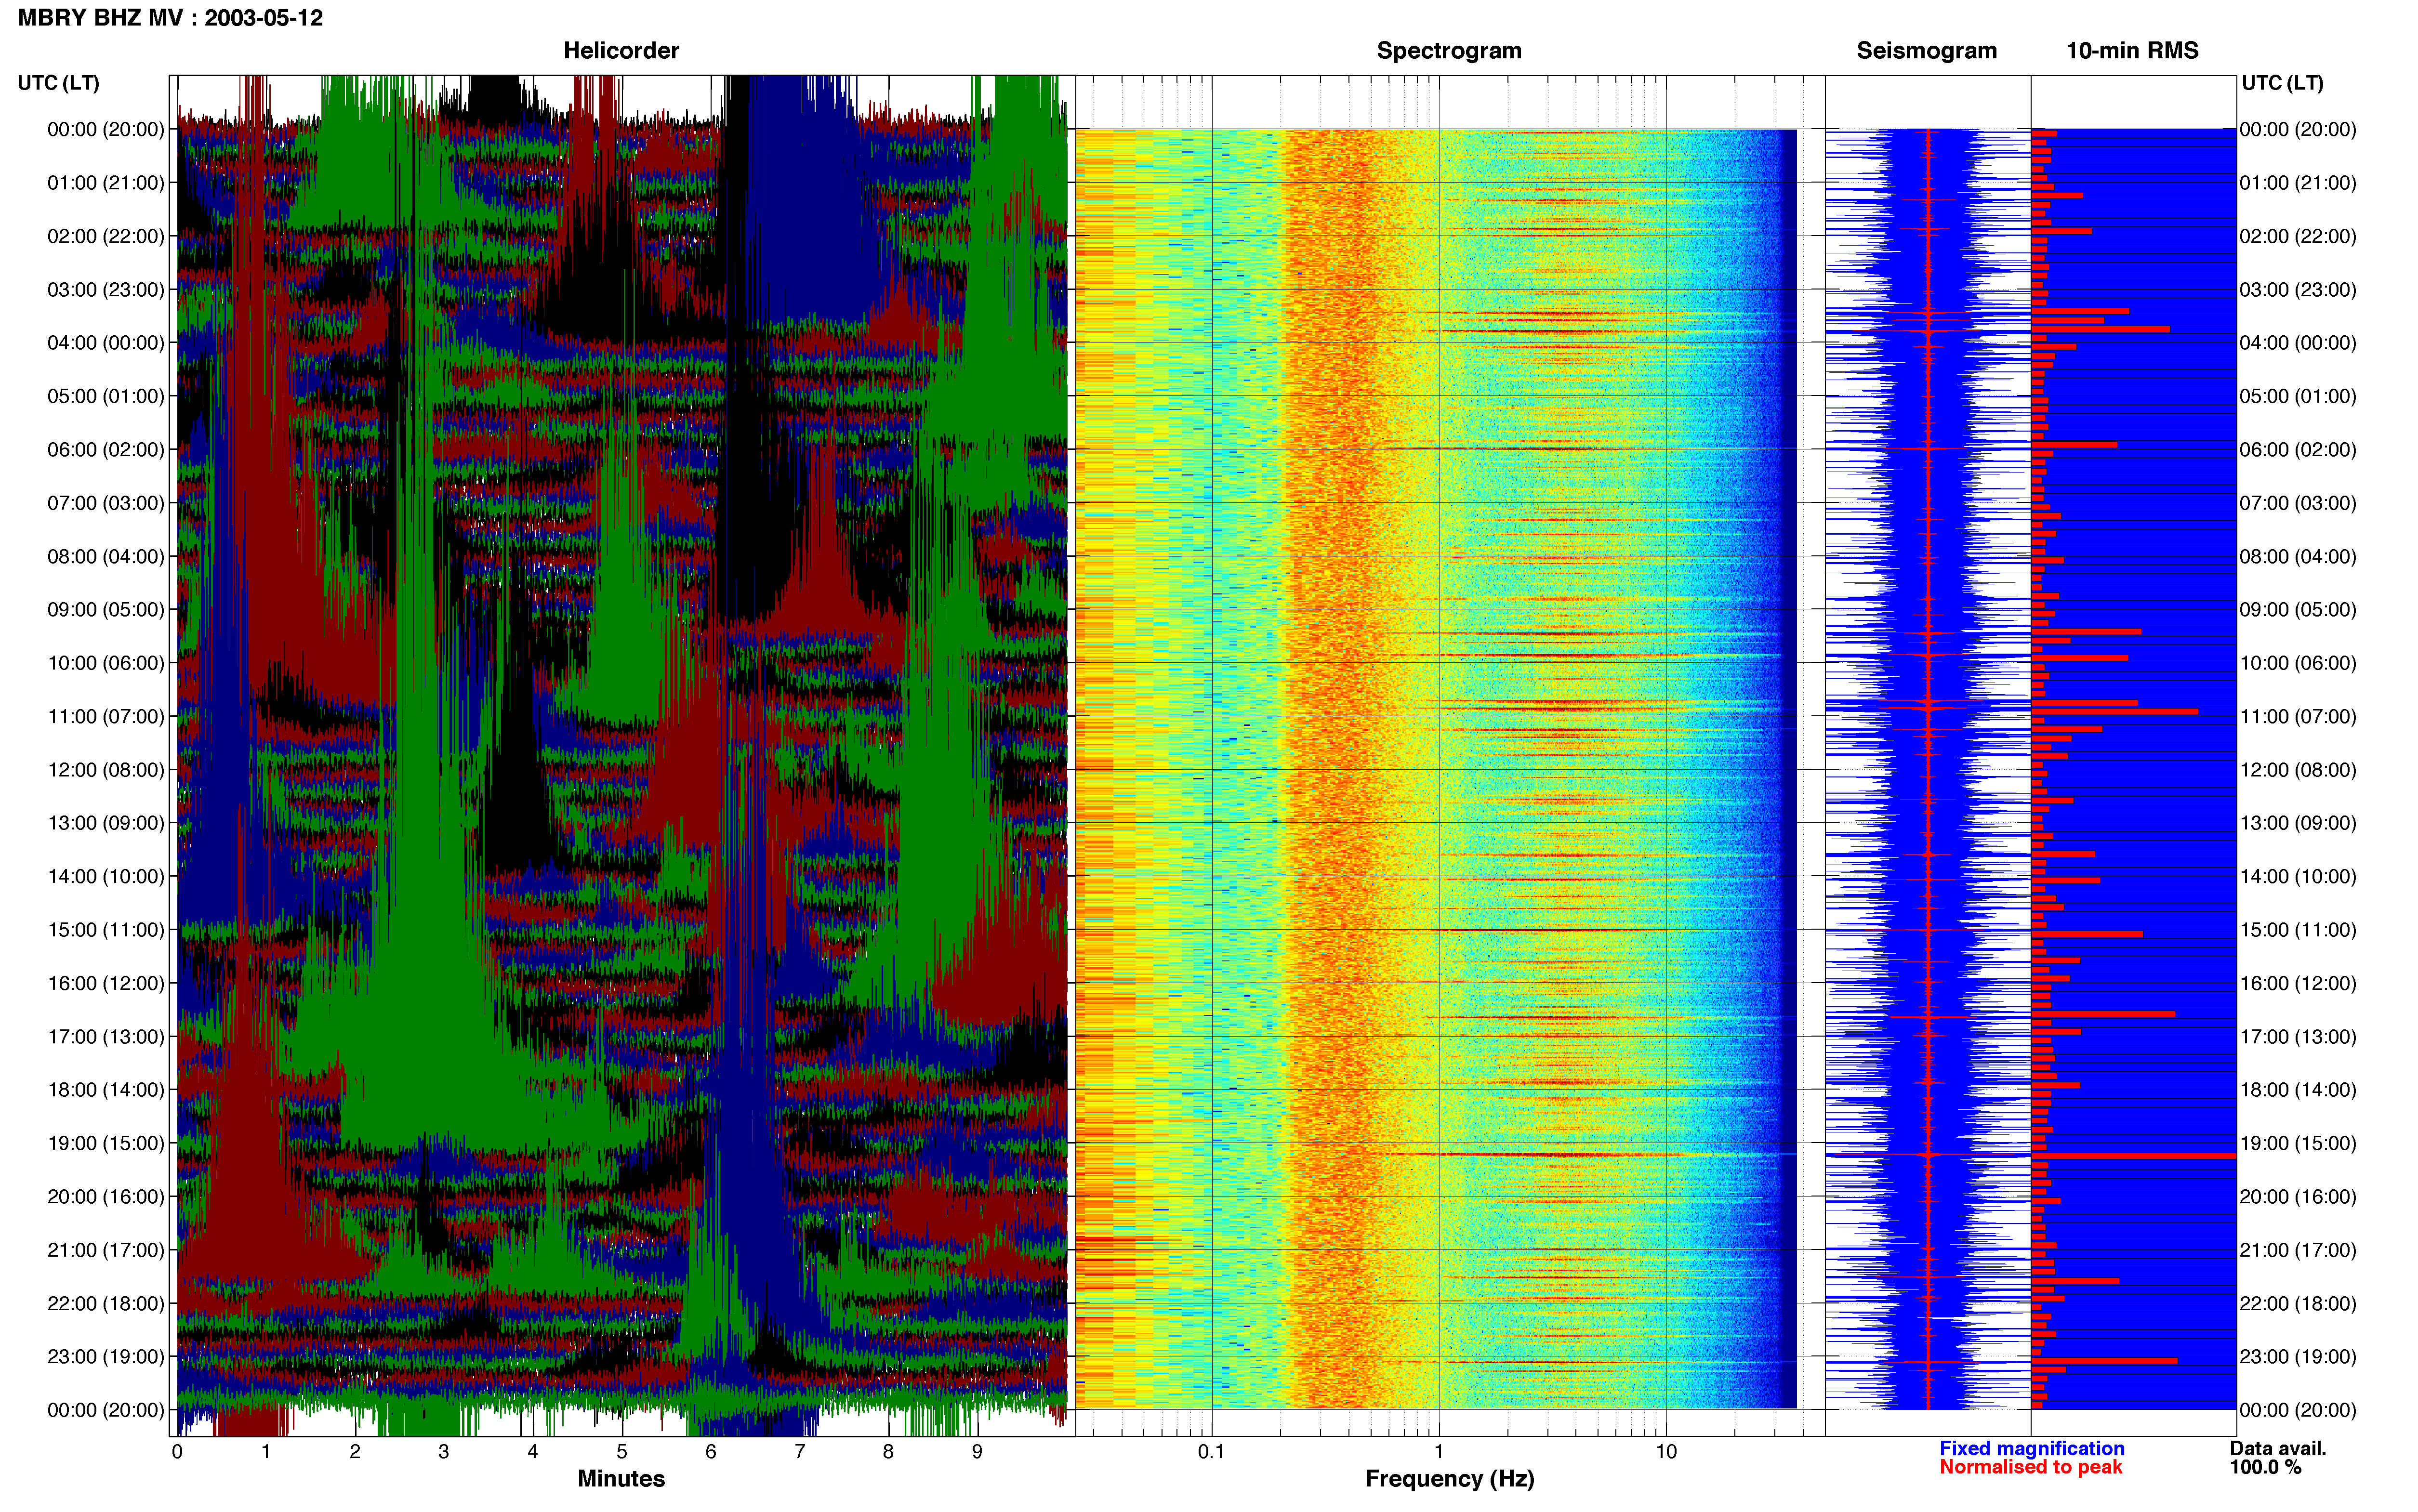
Task: Click left time label '04:00 (00:00)'
Action: click(x=106, y=343)
